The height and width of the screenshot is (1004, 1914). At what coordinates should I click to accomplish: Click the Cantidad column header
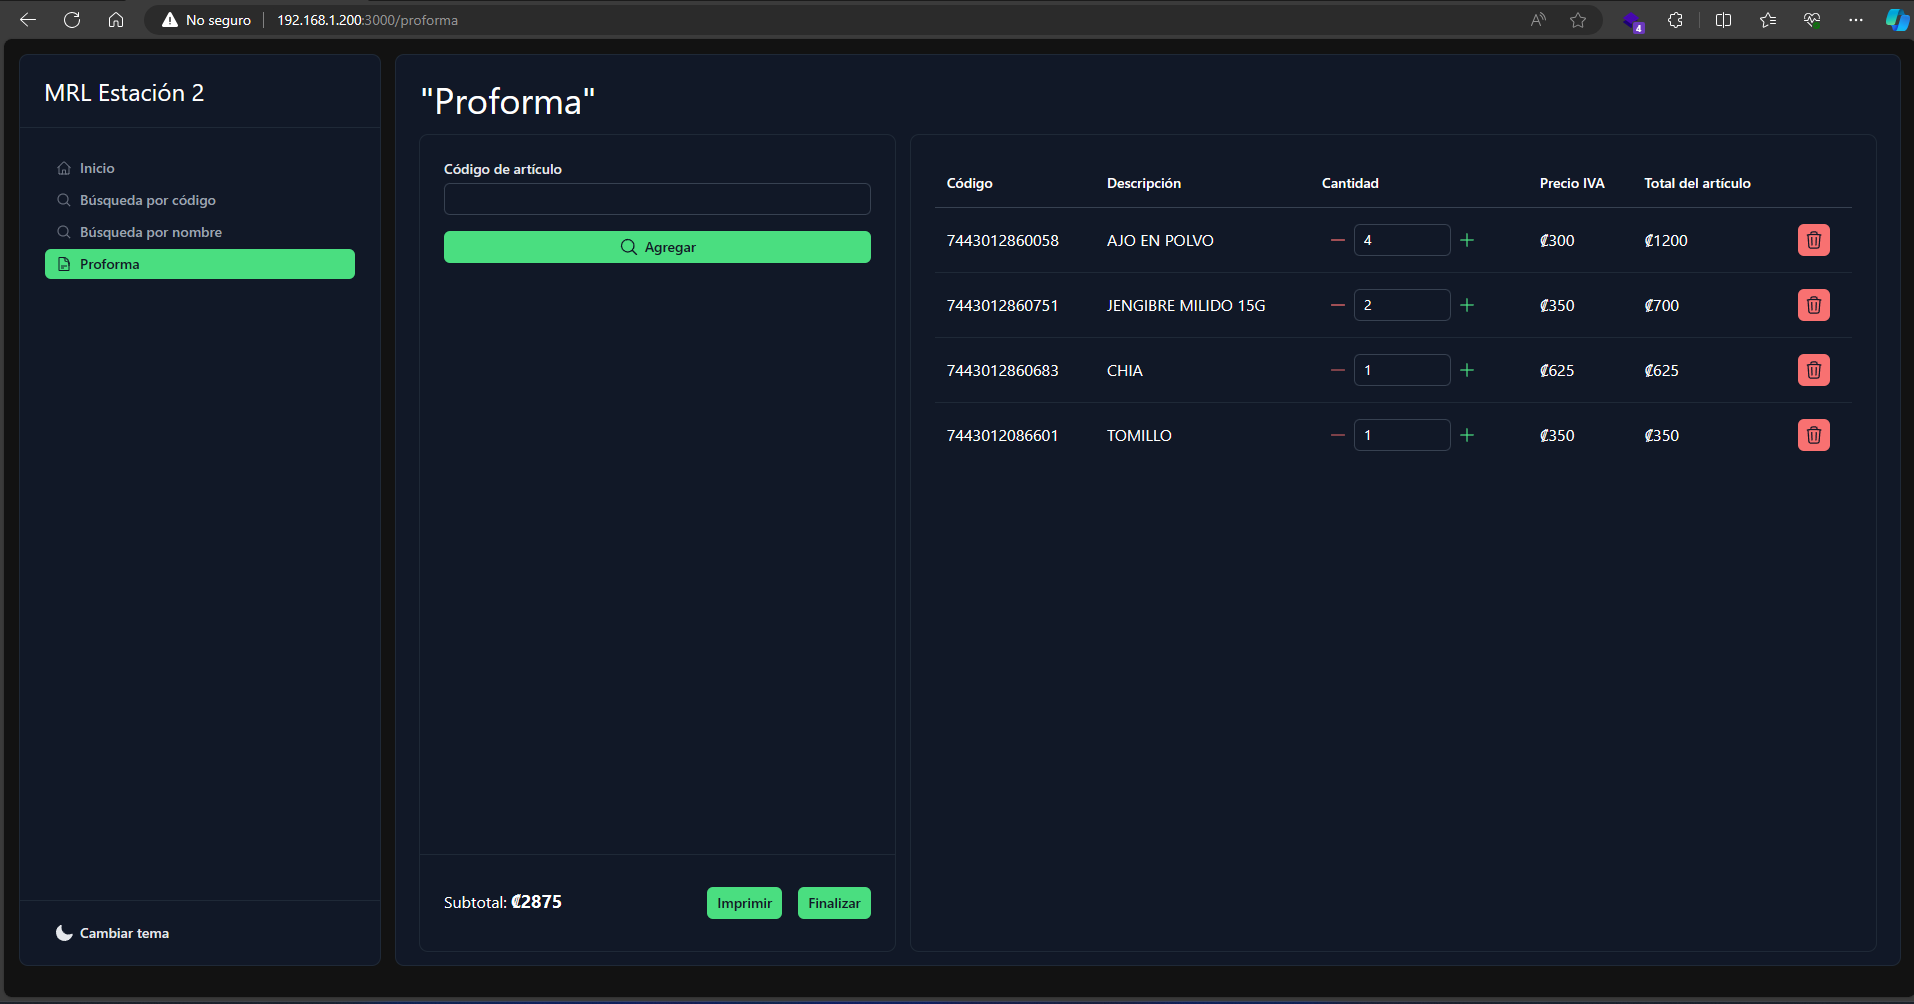[1350, 183]
